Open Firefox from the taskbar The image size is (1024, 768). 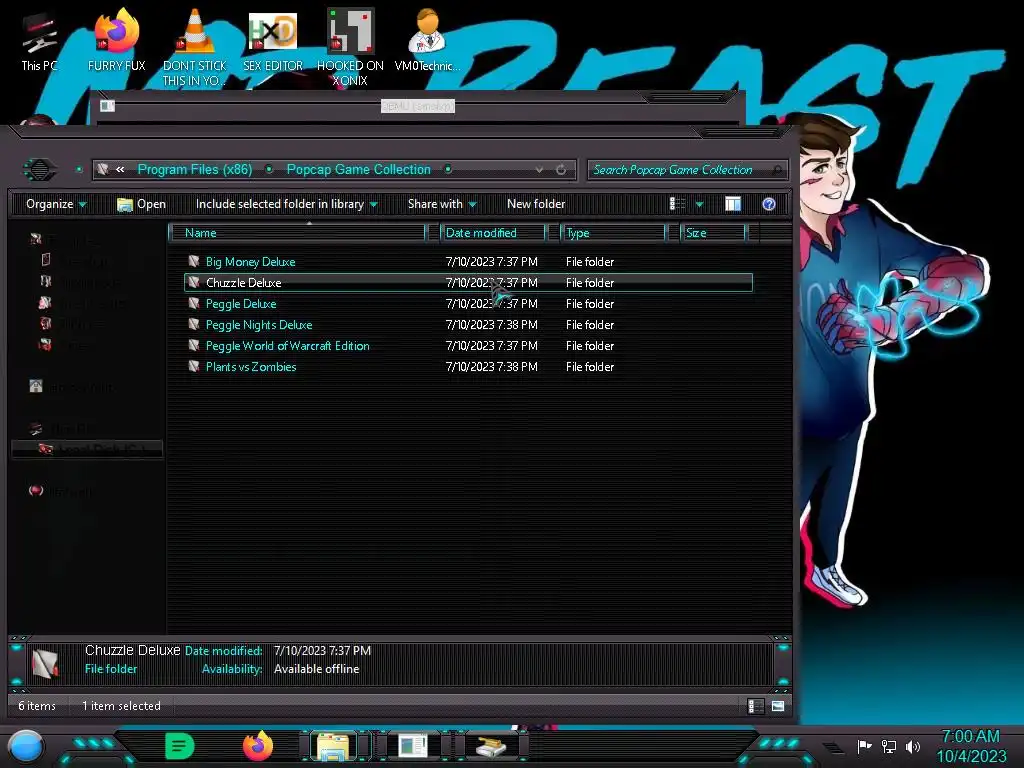258,746
